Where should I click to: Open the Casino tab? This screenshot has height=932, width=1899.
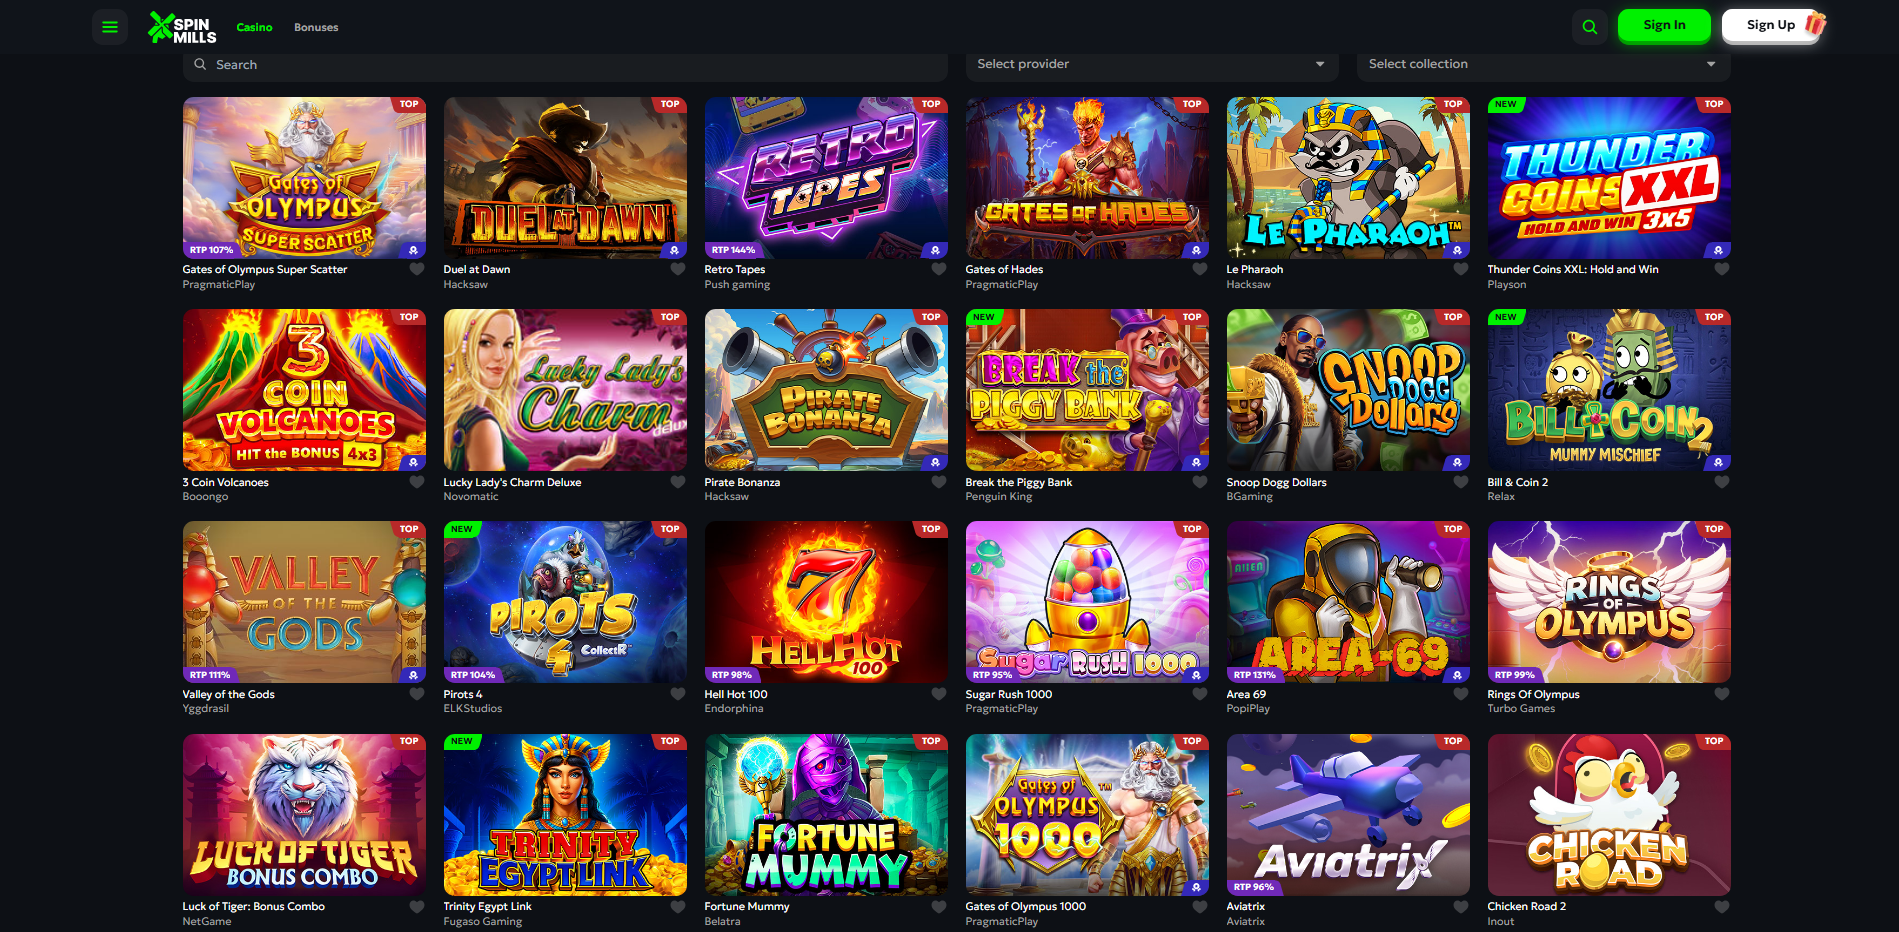[x=254, y=27]
